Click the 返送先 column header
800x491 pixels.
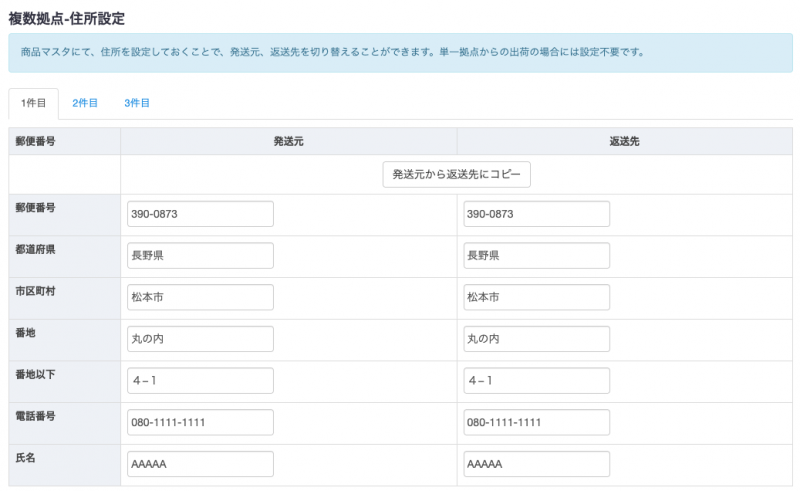click(x=624, y=141)
